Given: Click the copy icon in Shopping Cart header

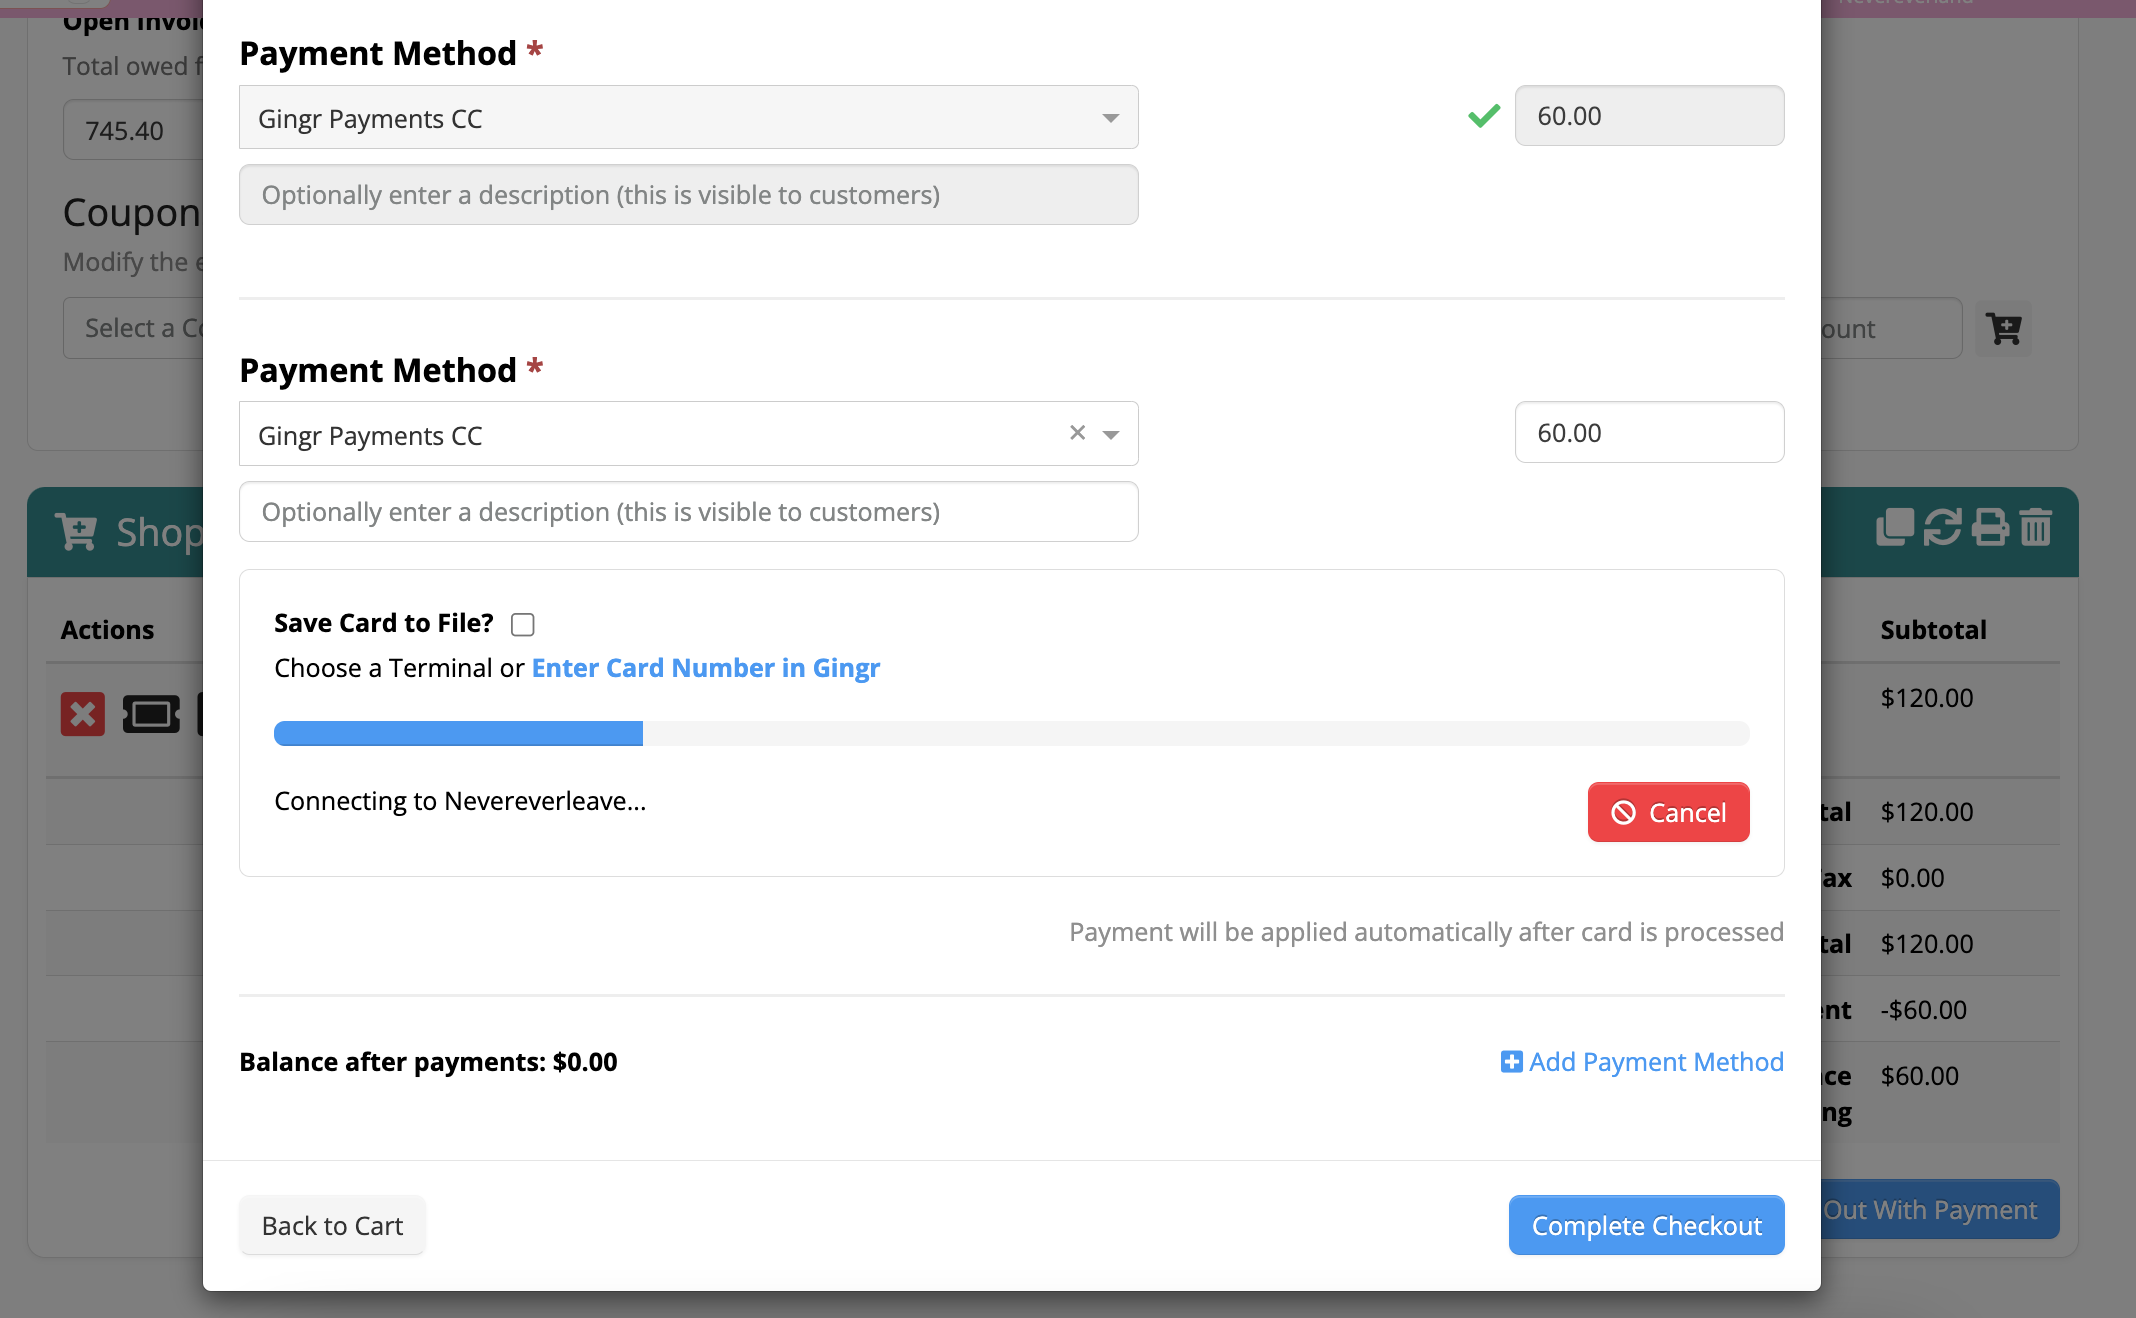Looking at the screenshot, I should click(x=1895, y=528).
